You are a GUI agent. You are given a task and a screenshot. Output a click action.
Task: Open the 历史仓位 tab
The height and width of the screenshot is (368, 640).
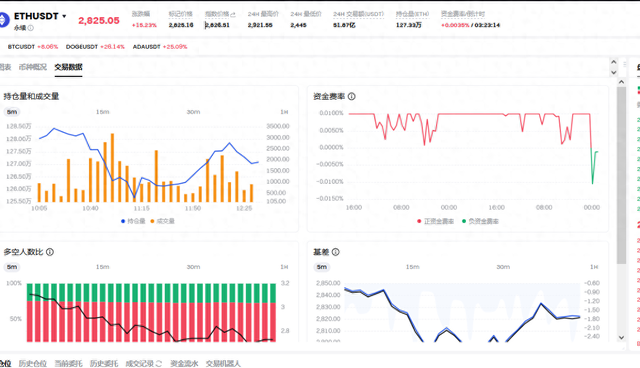pos(33,363)
